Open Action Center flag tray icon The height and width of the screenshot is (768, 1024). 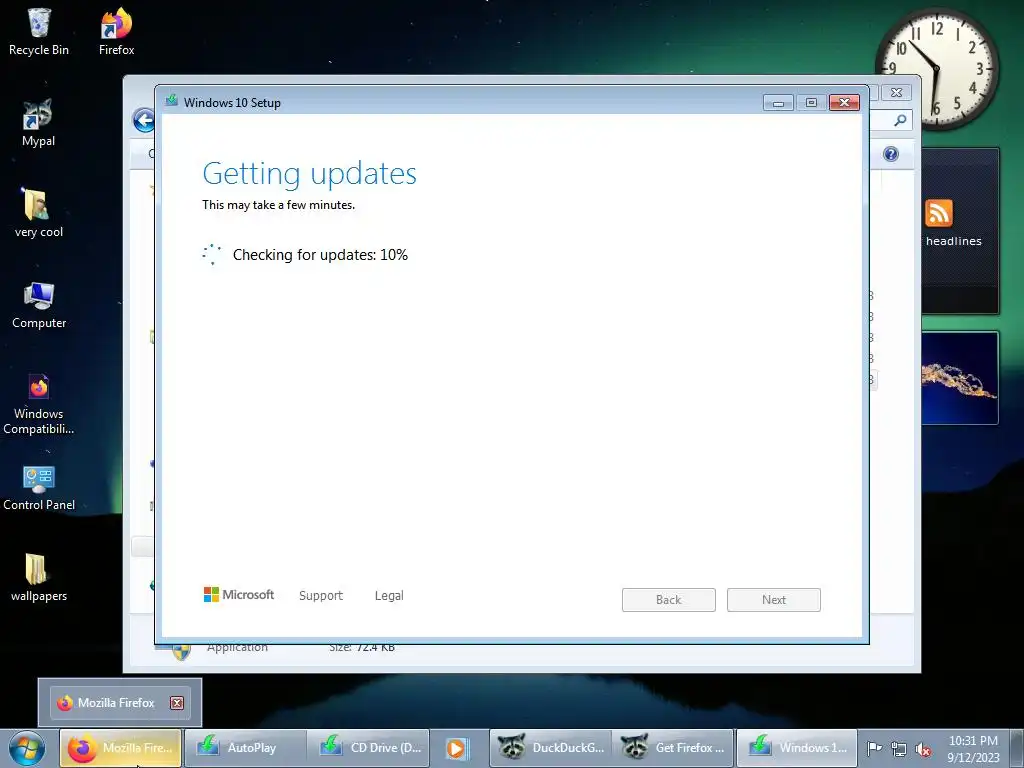(874, 748)
